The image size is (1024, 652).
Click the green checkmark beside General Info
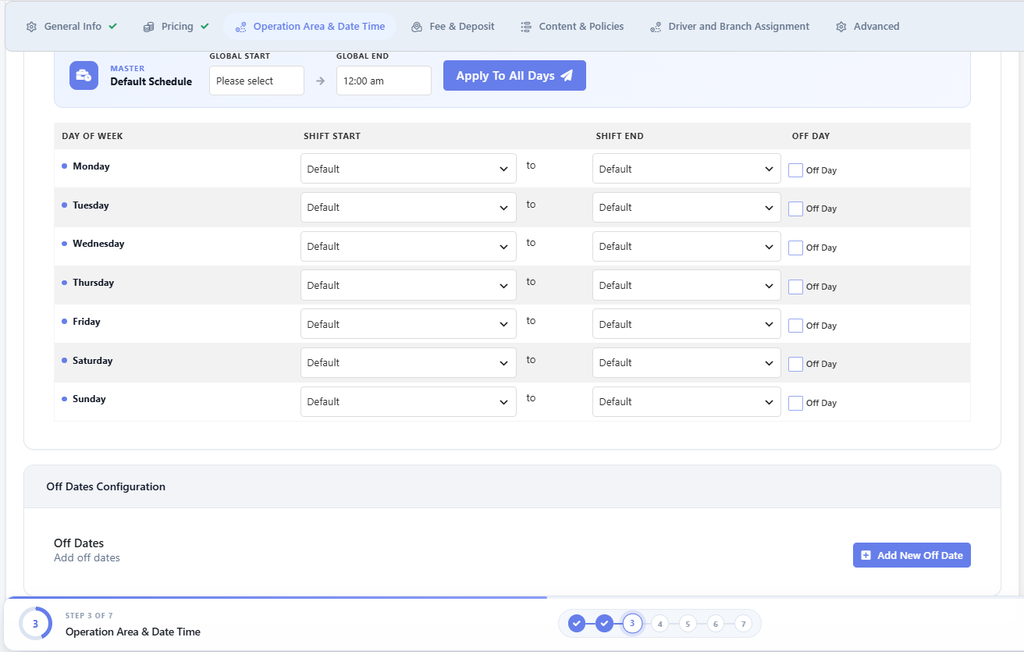pyautogui.click(x=113, y=26)
